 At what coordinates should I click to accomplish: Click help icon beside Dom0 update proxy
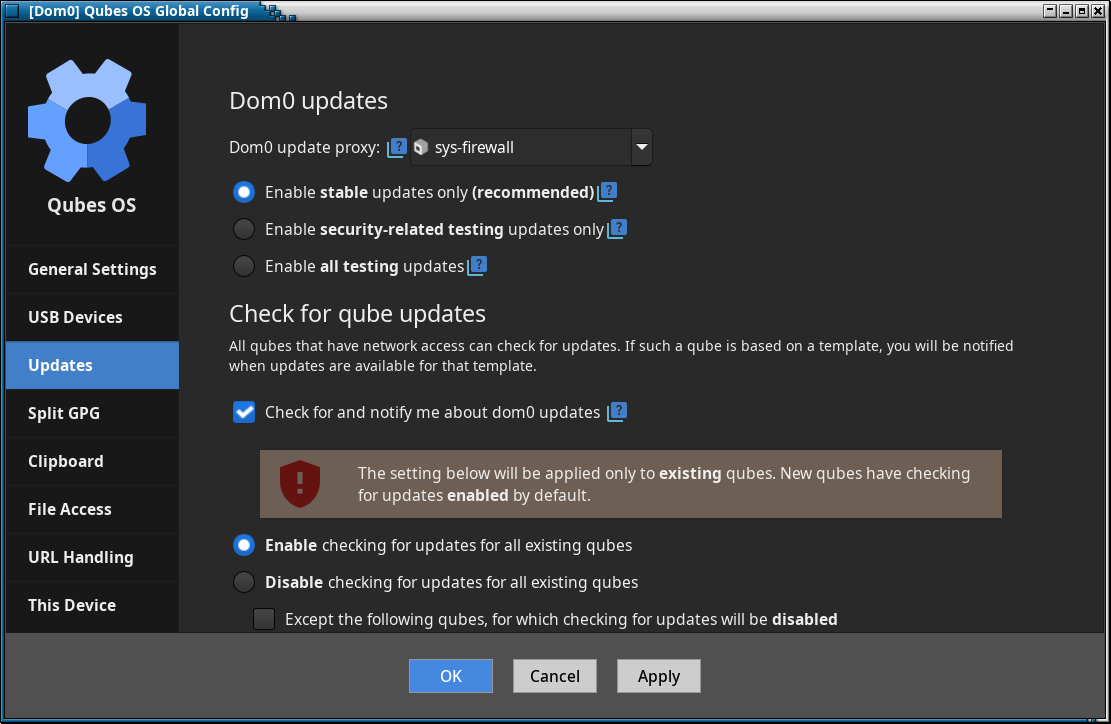point(397,148)
